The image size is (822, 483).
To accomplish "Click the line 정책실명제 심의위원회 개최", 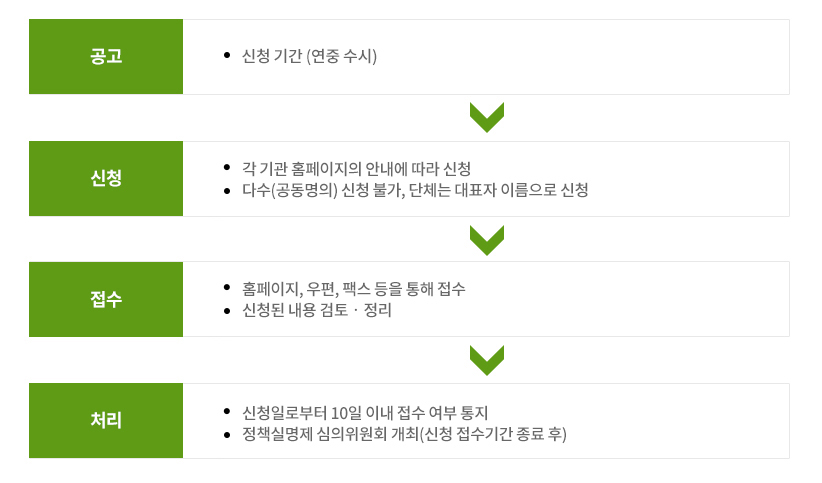I will point(404,434).
